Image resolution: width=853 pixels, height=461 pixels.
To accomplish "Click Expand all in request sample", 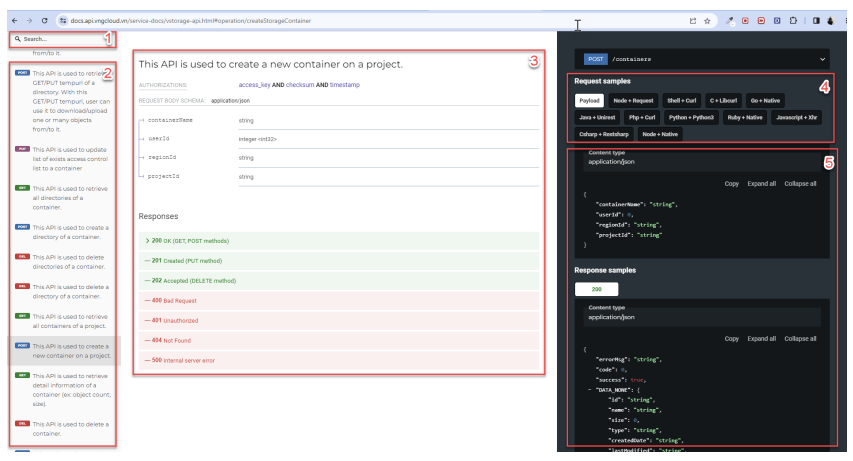I will click(x=762, y=184).
